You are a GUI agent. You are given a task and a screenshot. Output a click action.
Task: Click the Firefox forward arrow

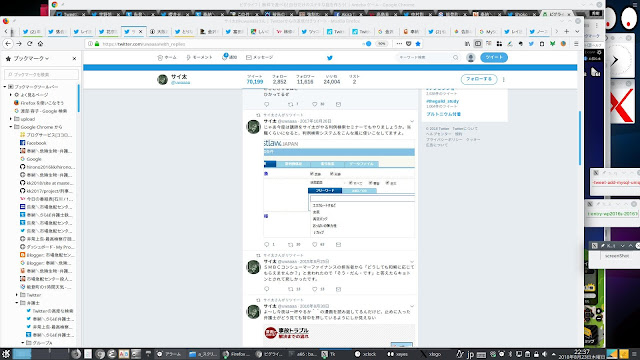pos(19,44)
